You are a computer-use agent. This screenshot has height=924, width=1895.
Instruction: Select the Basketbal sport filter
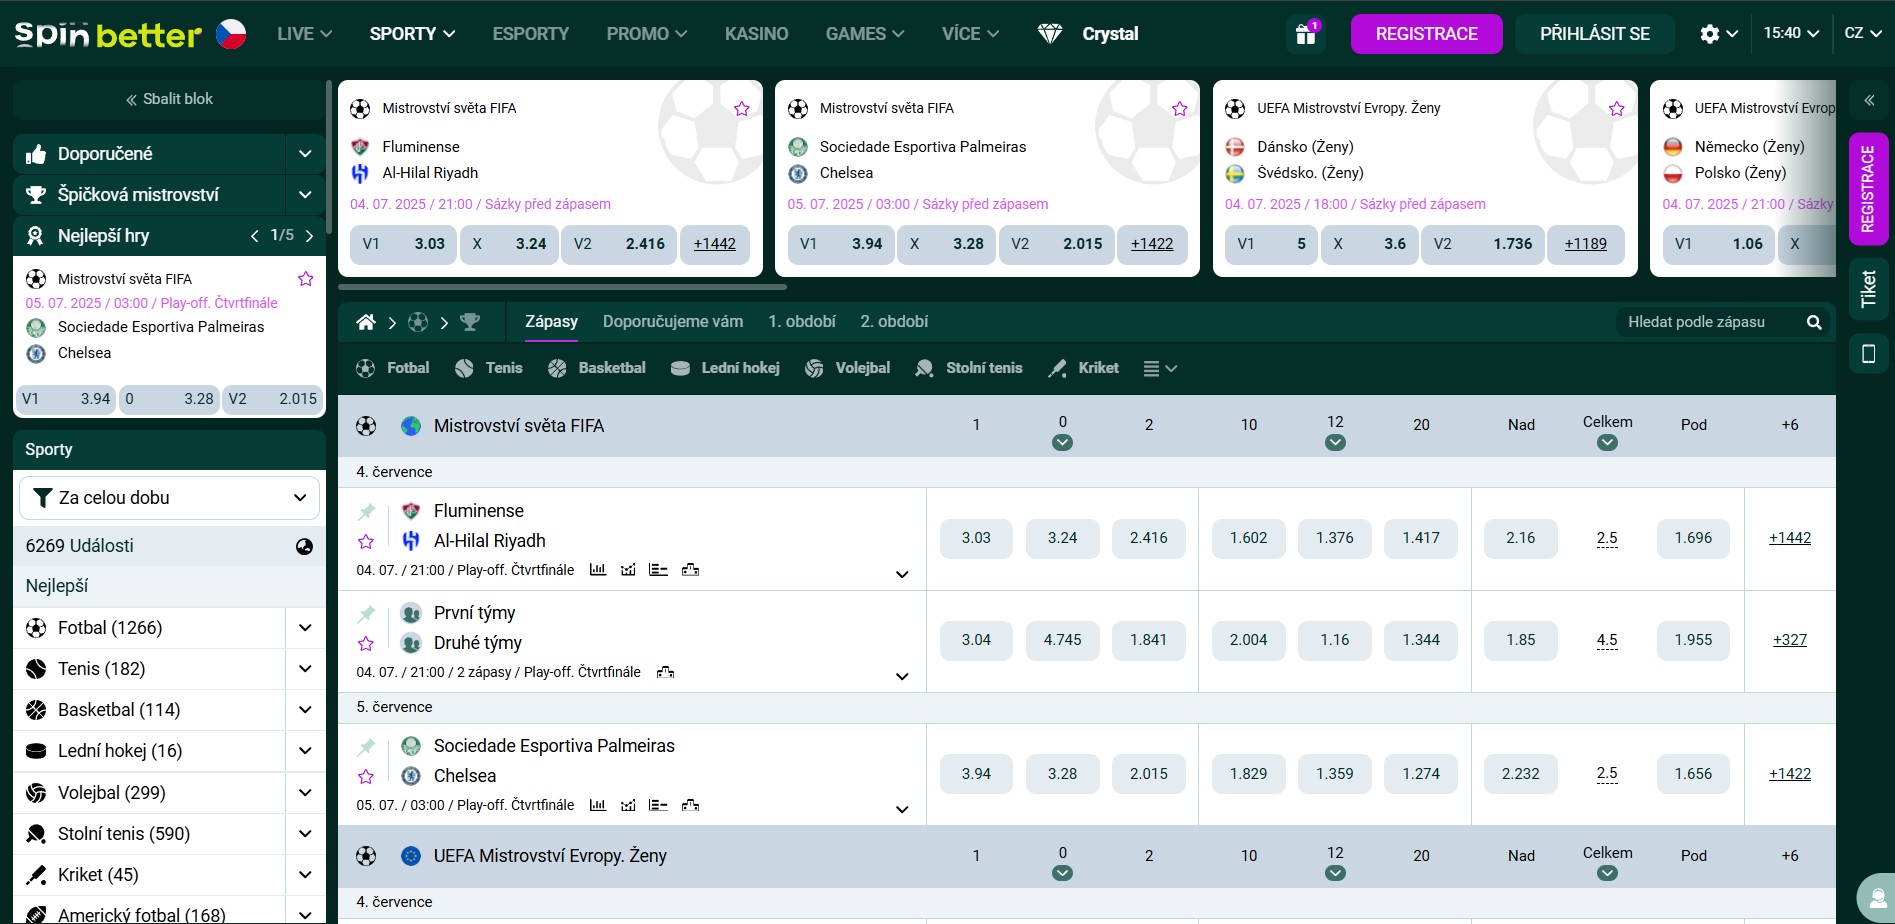pyautogui.click(x=596, y=368)
